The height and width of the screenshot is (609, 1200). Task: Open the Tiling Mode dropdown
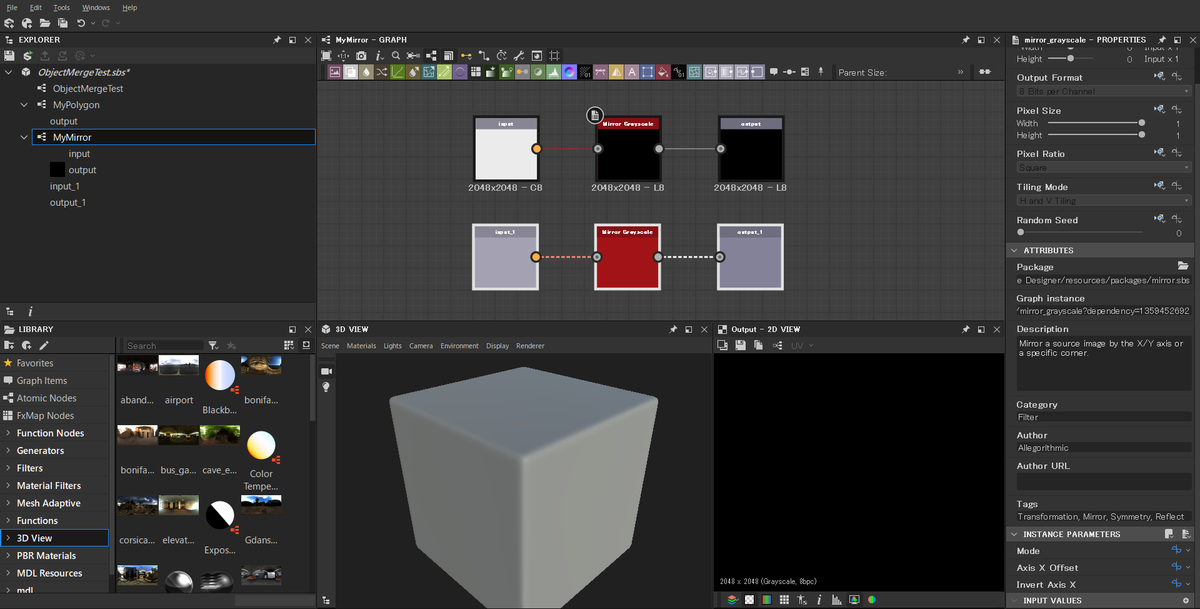[1103, 201]
